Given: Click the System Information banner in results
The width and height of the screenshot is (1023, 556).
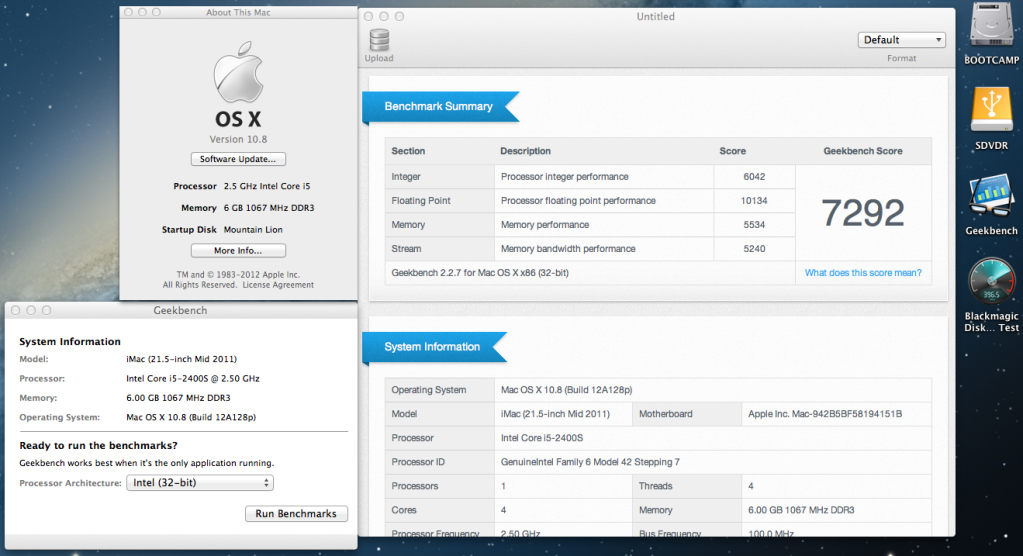Looking at the screenshot, I should coord(432,347).
